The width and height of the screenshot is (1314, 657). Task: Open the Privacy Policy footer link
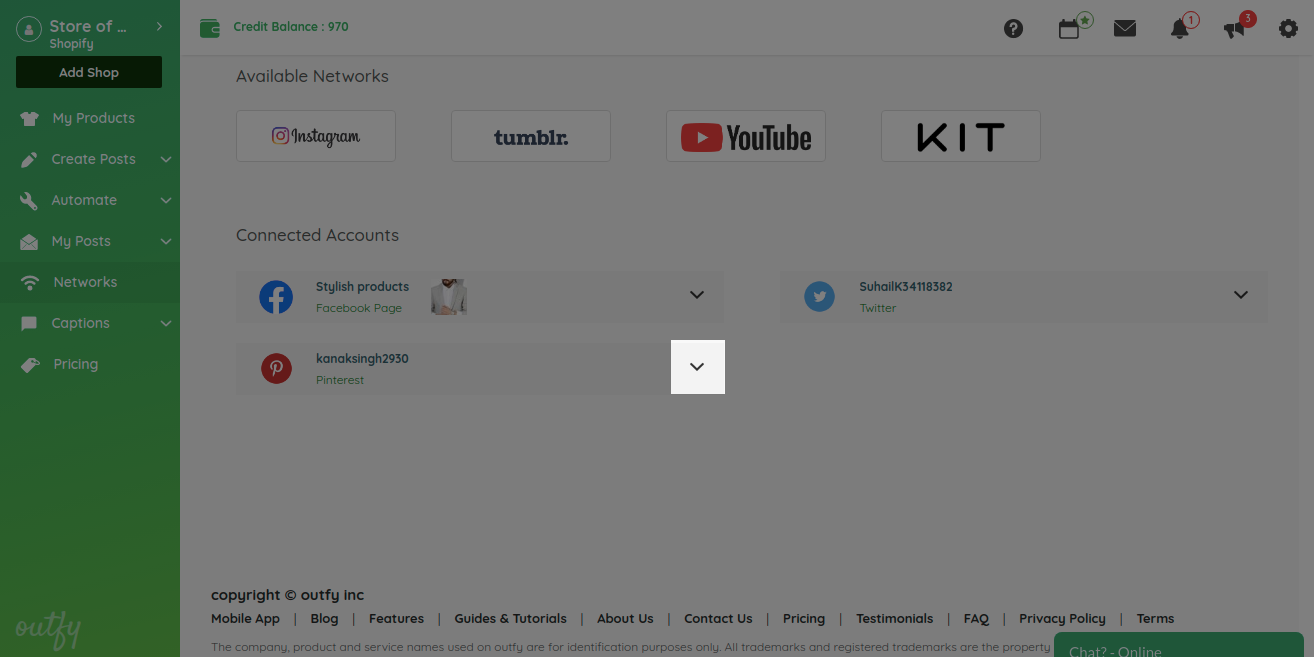coord(1062,619)
